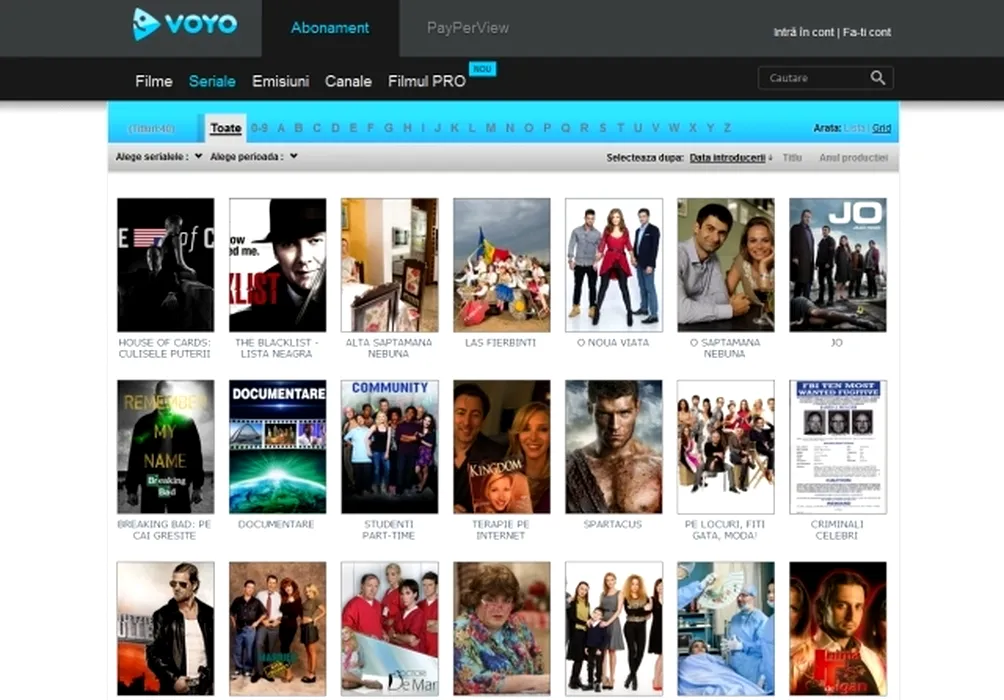1004x700 pixels.
Task: Click the Intră în cont link
Action: coord(803,32)
